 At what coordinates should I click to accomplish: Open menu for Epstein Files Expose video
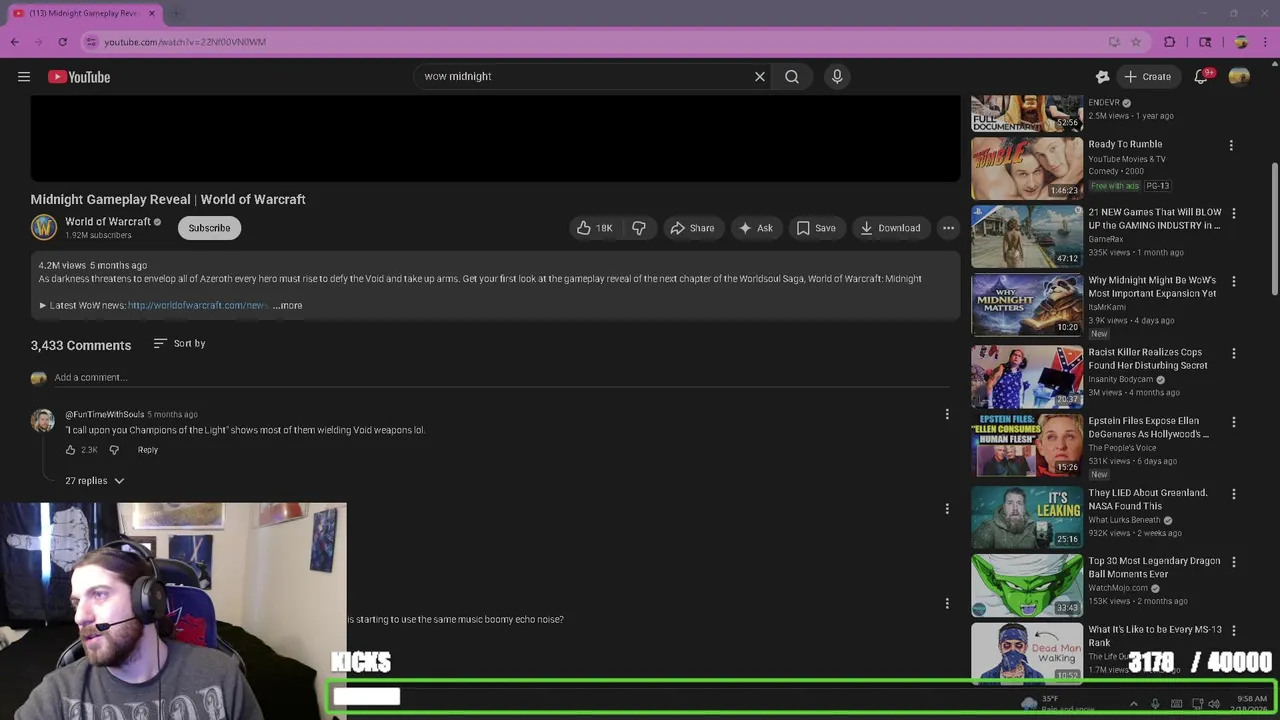(x=1233, y=422)
